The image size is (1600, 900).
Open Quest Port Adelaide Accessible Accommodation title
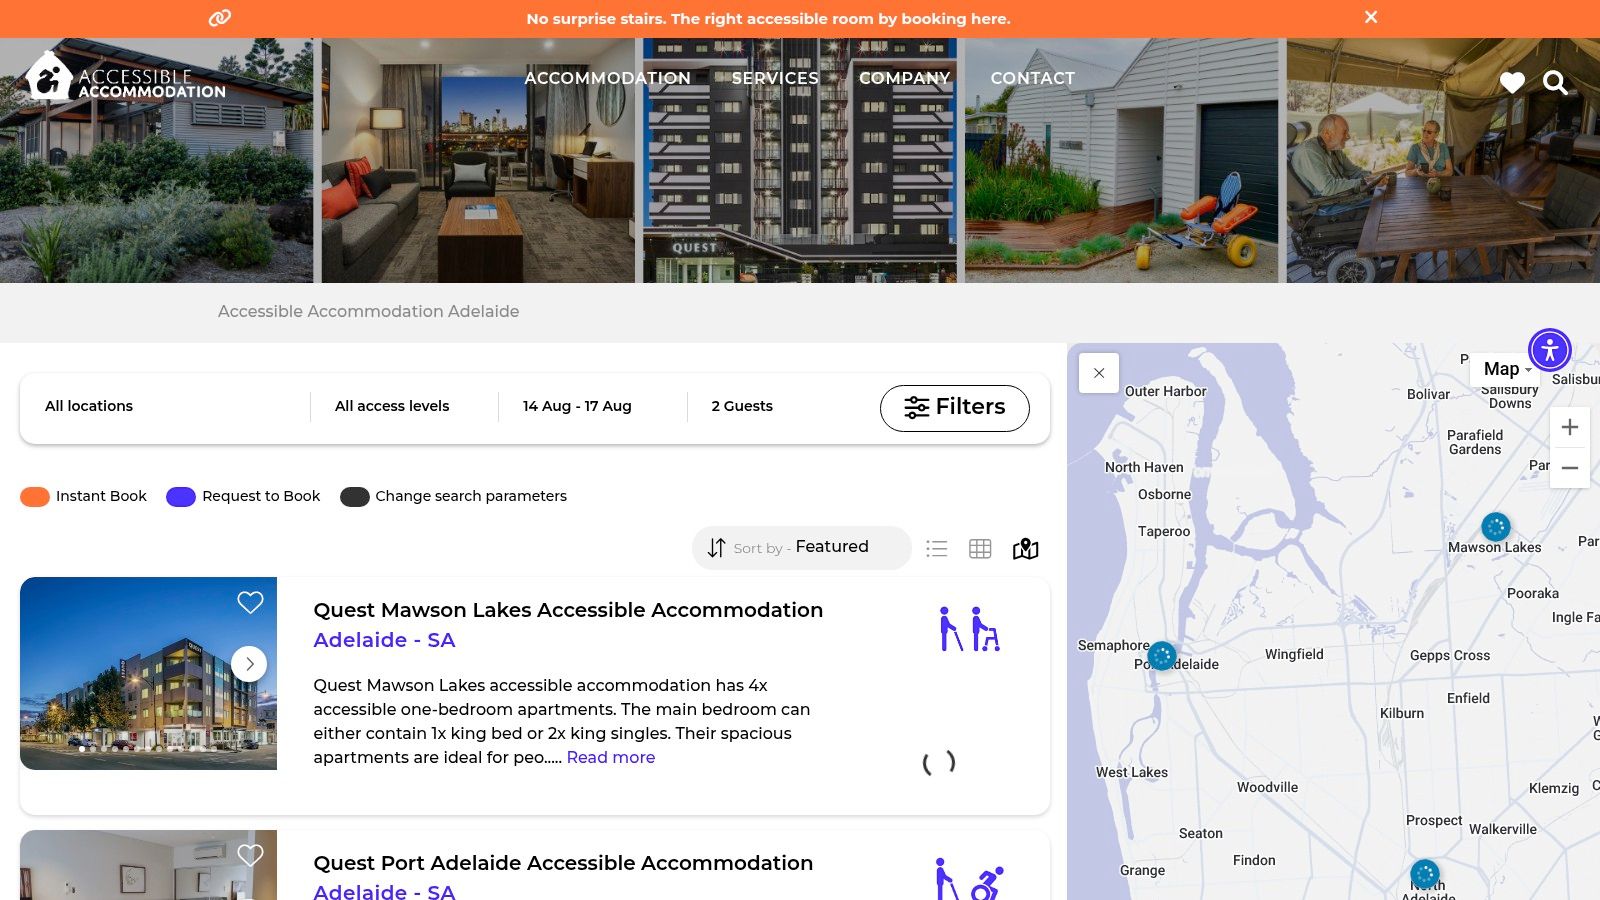(563, 863)
